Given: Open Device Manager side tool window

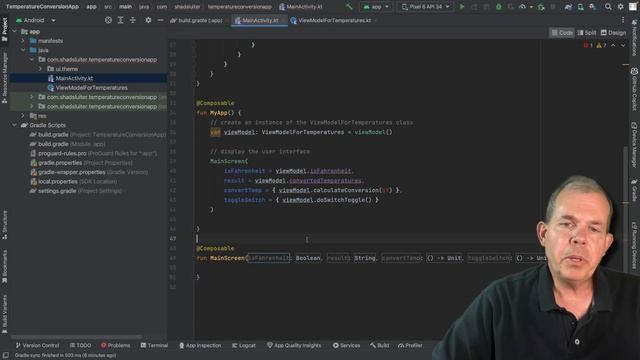Looking at the screenshot, I should pyautogui.click(x=634, y=145).
